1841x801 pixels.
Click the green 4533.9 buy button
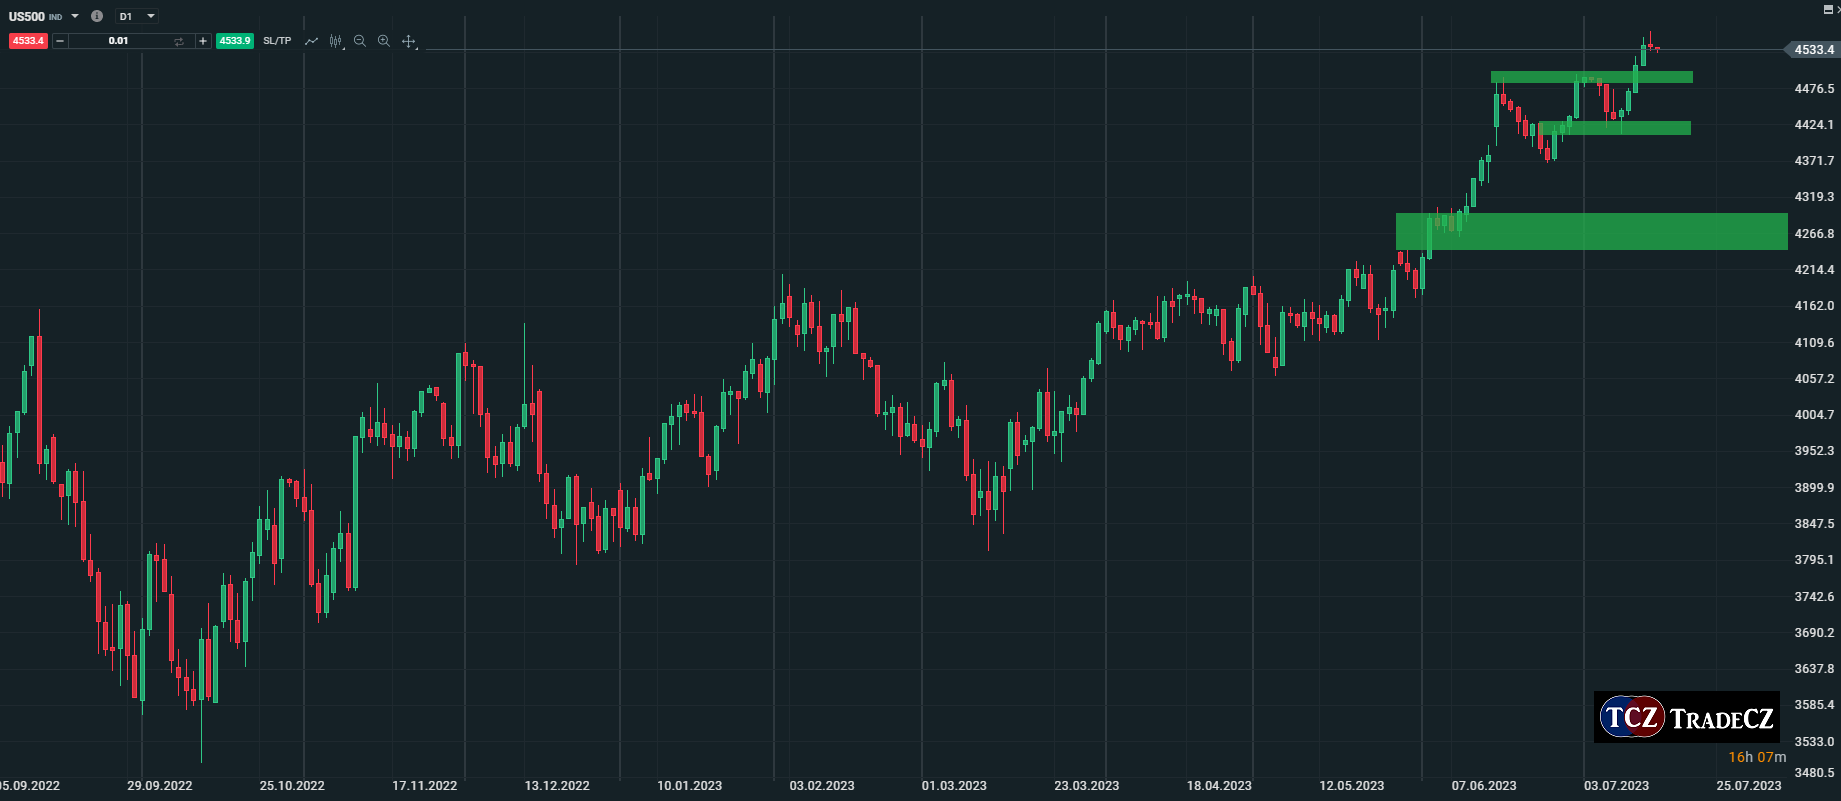coord(235,41)
